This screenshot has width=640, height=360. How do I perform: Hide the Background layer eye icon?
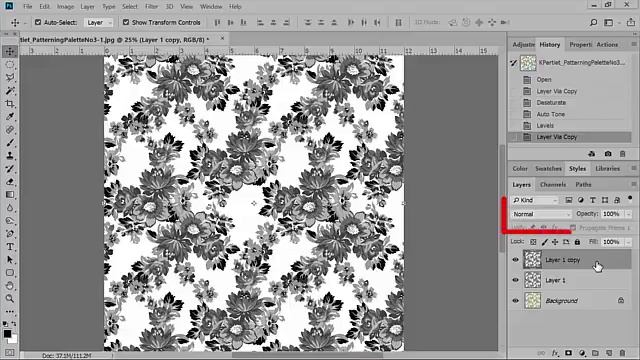tap(516, 301)
